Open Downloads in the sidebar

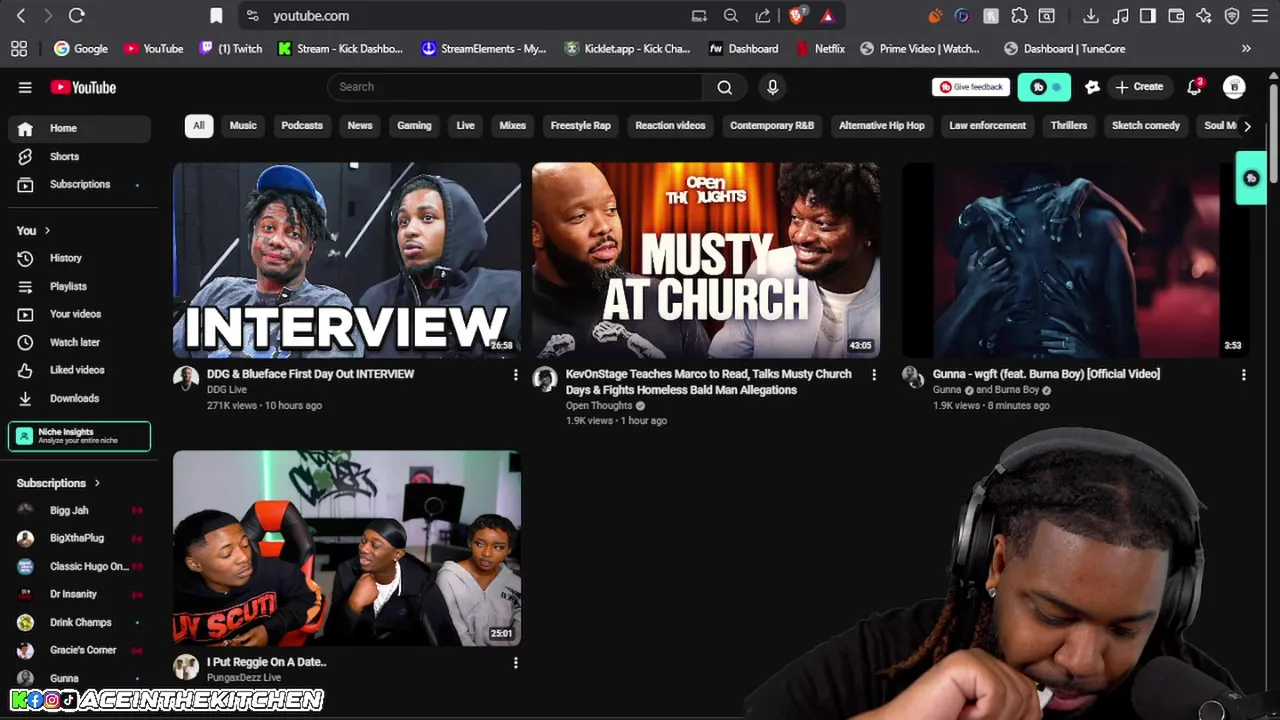coord(80,398)
